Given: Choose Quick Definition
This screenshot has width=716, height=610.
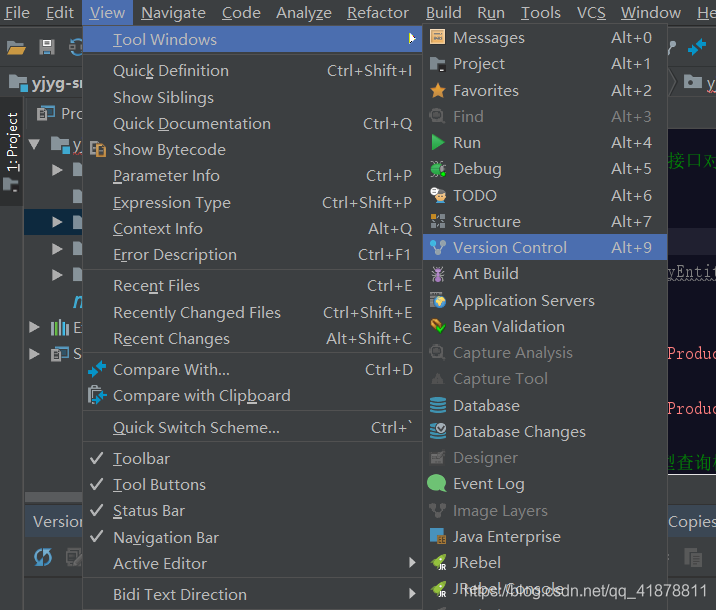Looking at the screenshot, I should [x=252, y=71].
